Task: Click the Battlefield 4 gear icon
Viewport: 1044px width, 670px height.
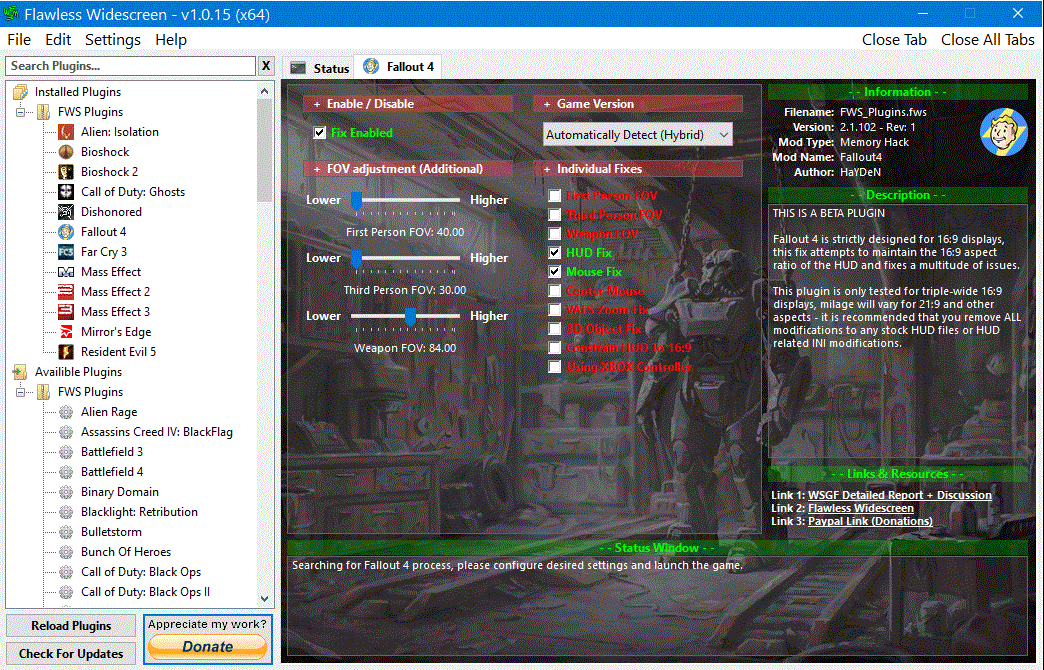Action: coord(66,472)
